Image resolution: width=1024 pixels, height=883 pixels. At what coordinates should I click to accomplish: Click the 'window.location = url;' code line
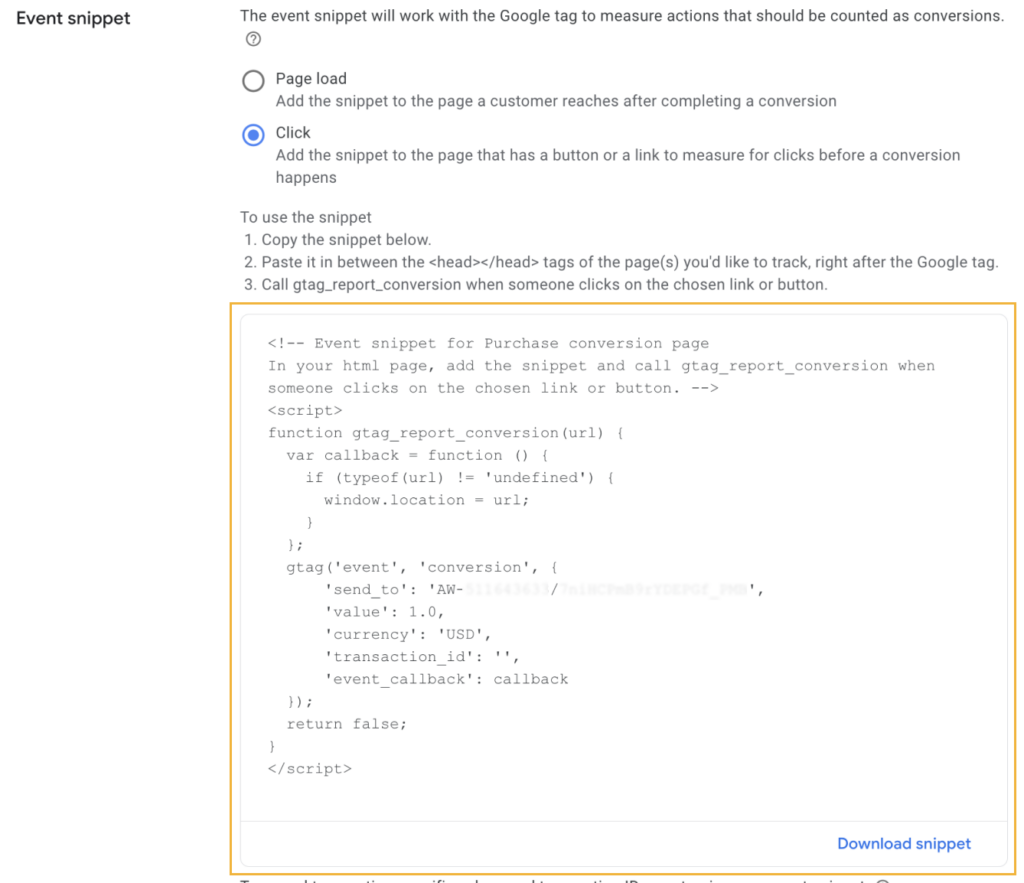click(426, 500)
